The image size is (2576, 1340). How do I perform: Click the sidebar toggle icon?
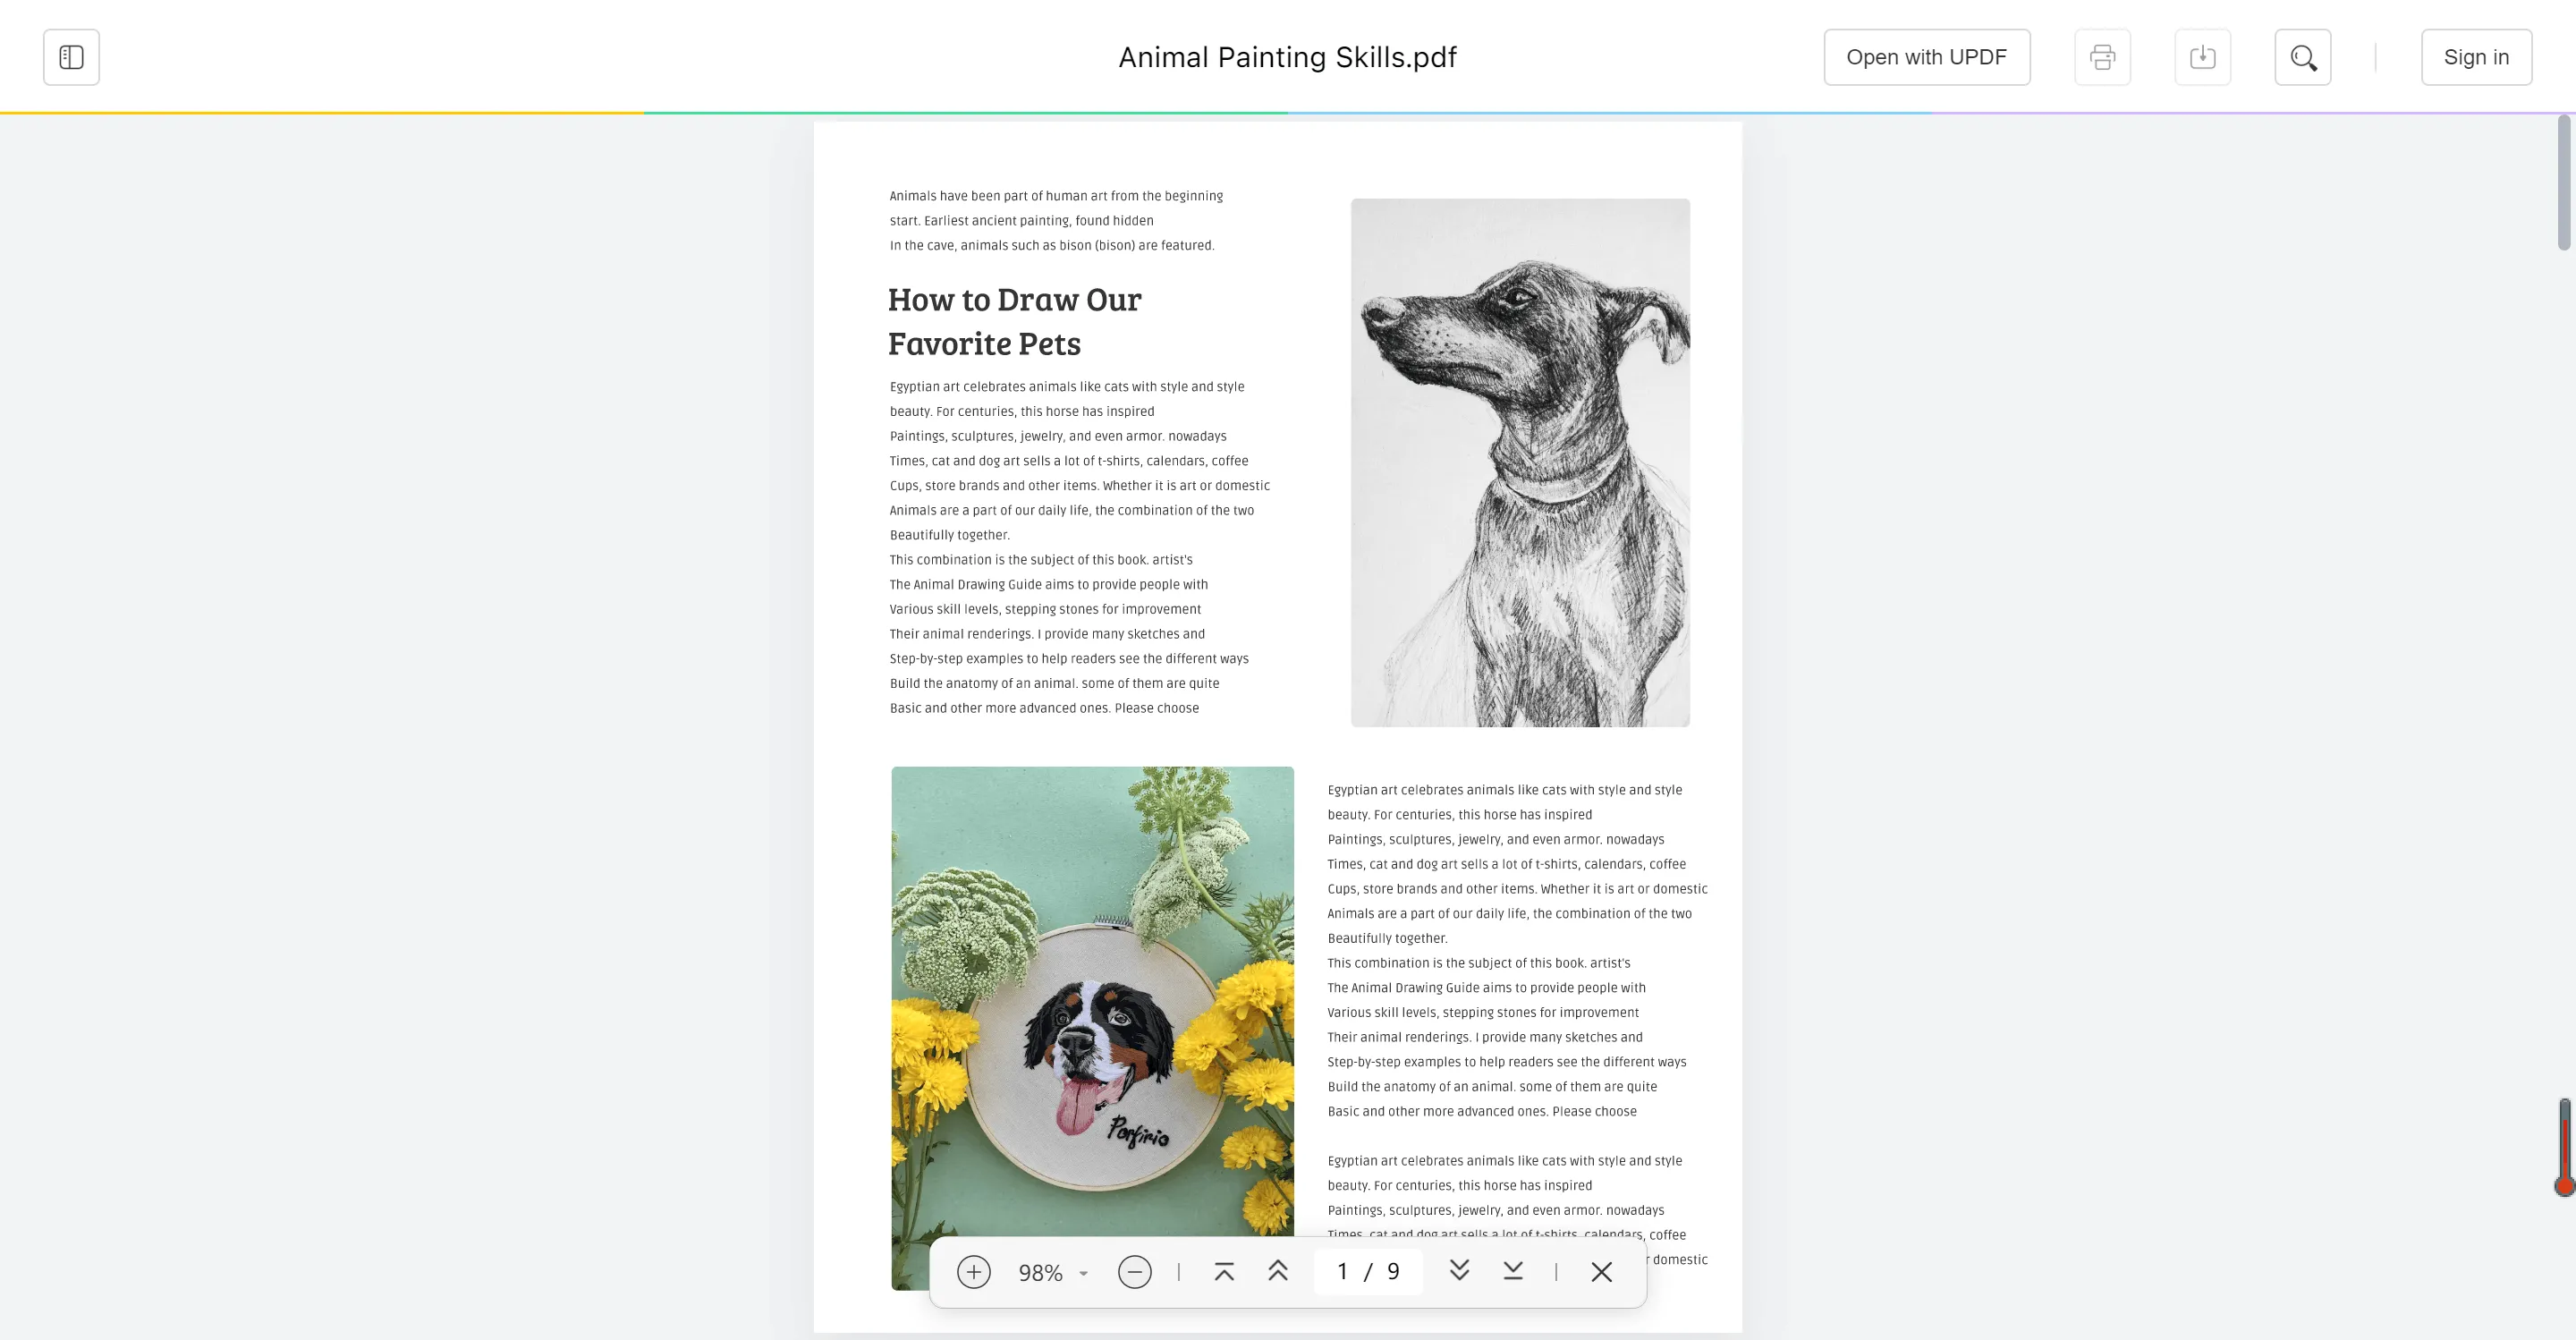72,56
